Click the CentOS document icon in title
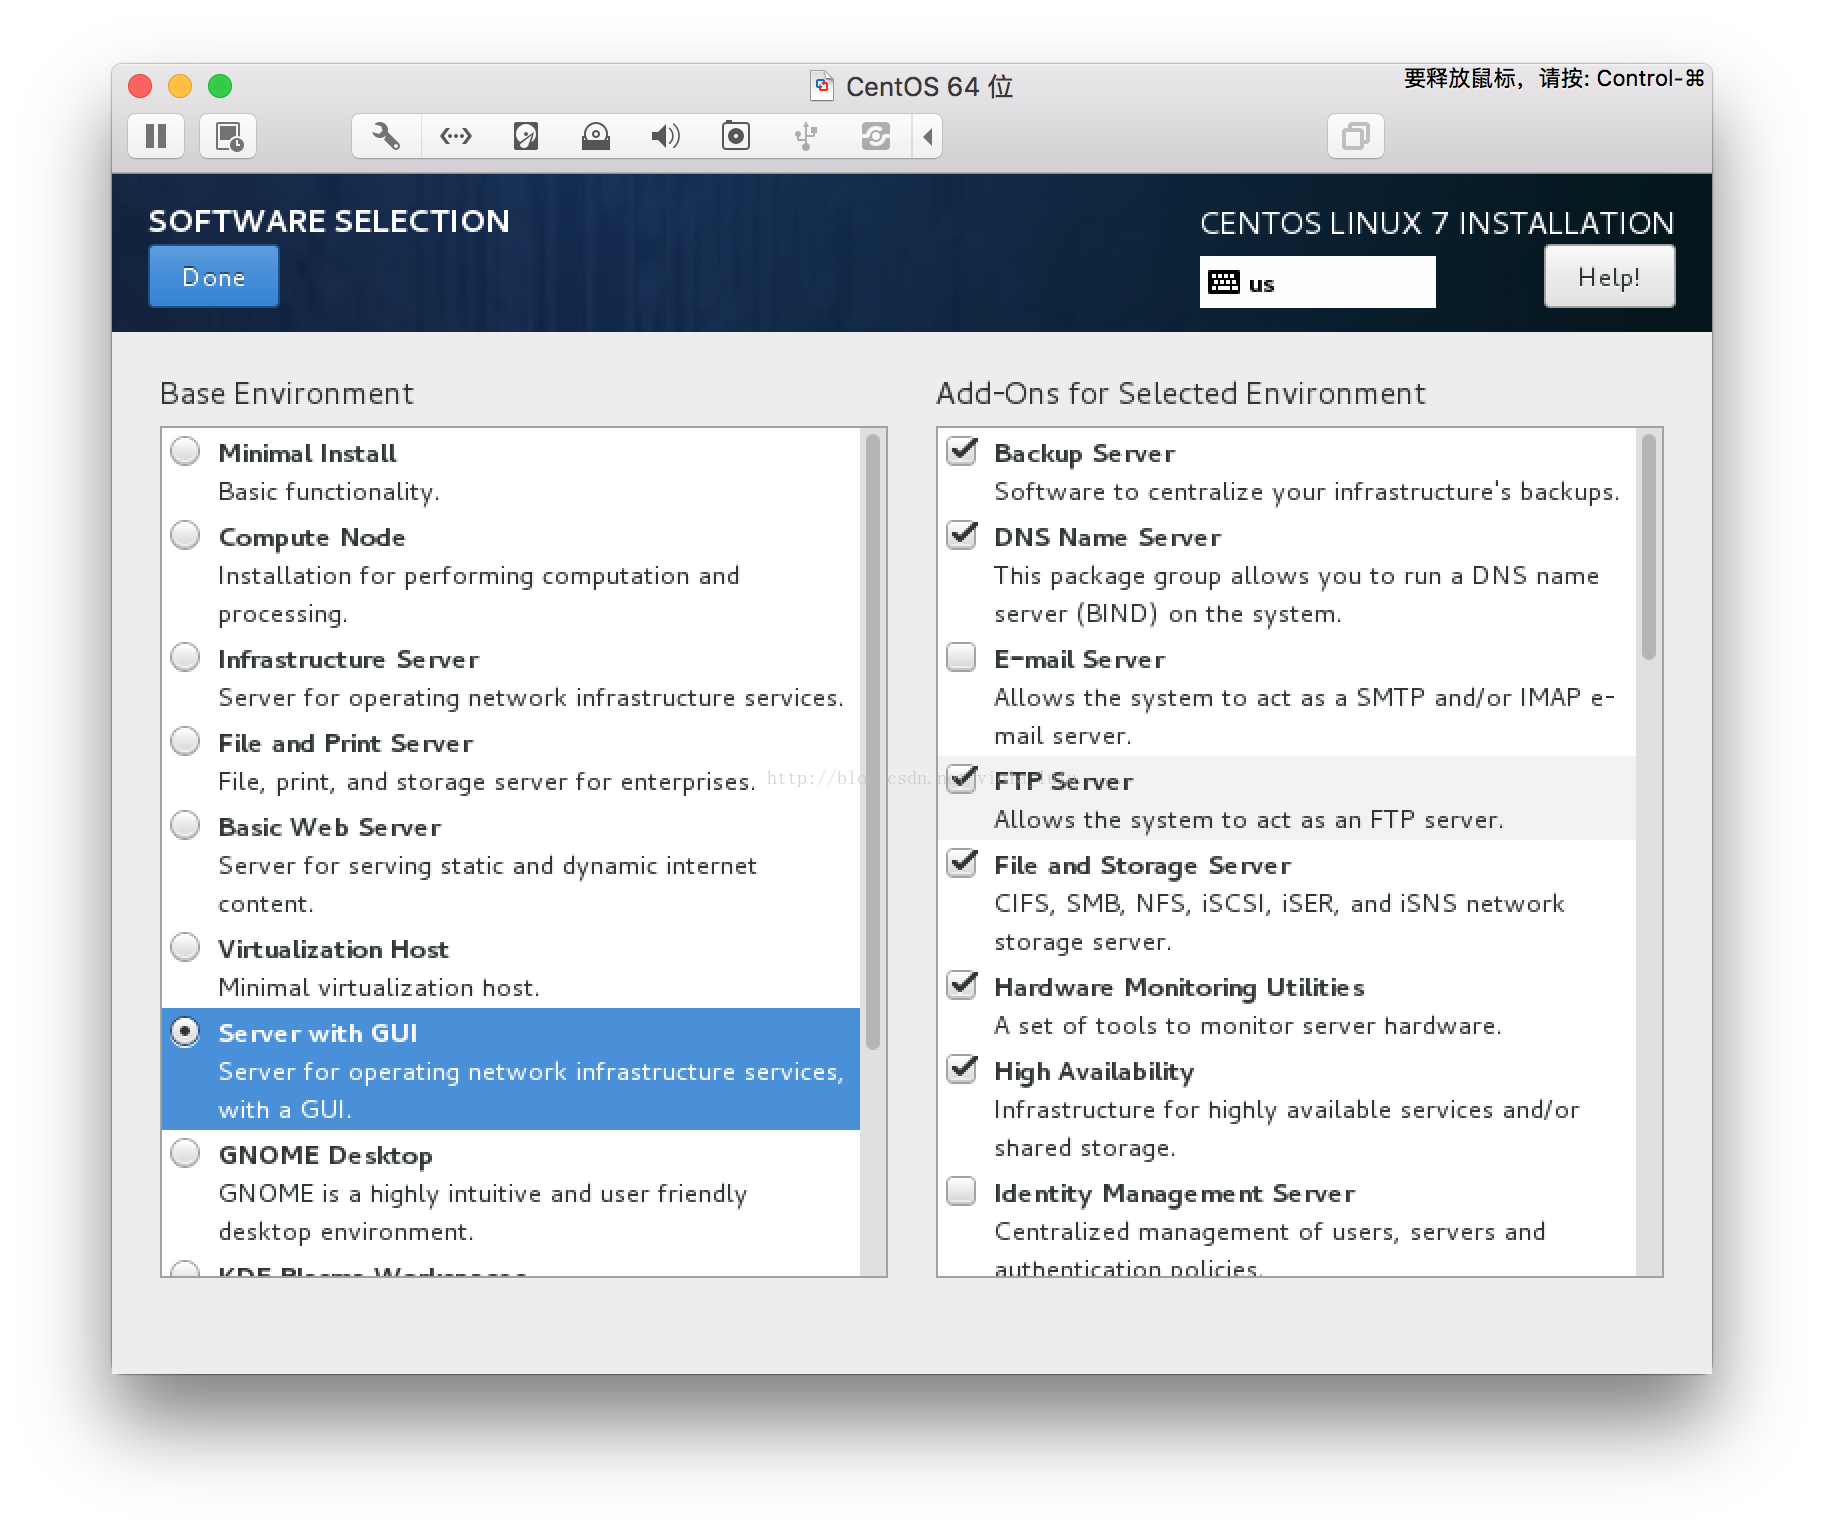1824x1534 pixels. (822, 86)
